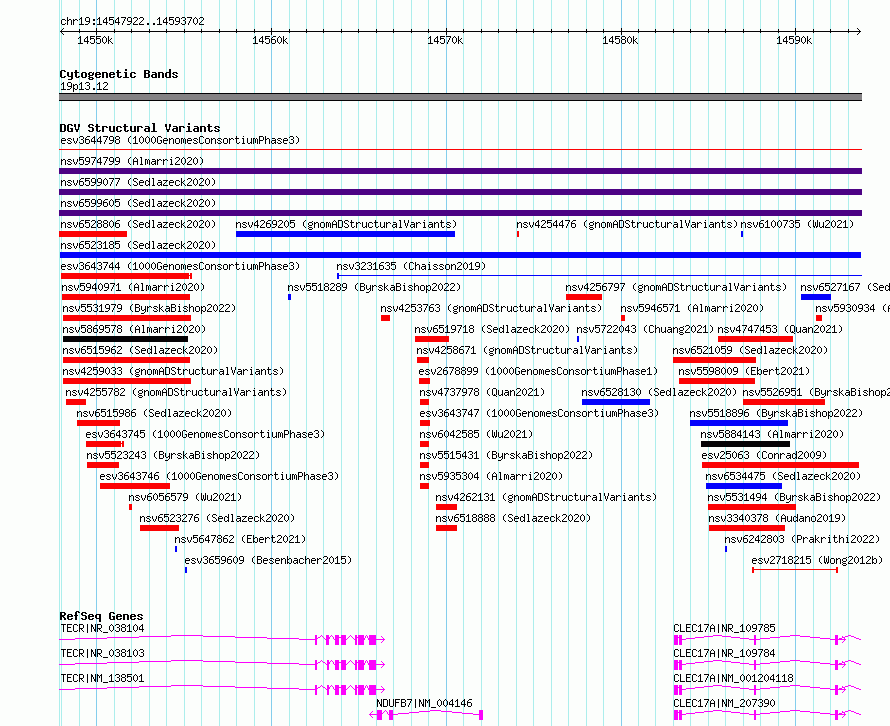
Task: Click nsv4747453 Quan2021 label
Action: coord(780,329)
